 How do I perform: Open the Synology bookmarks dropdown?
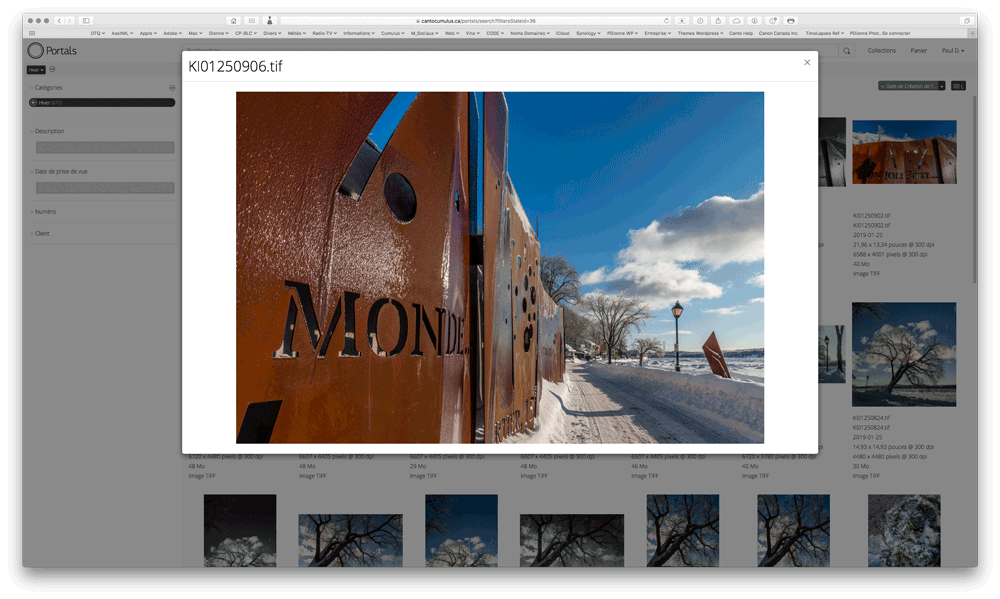pos(588,33)
